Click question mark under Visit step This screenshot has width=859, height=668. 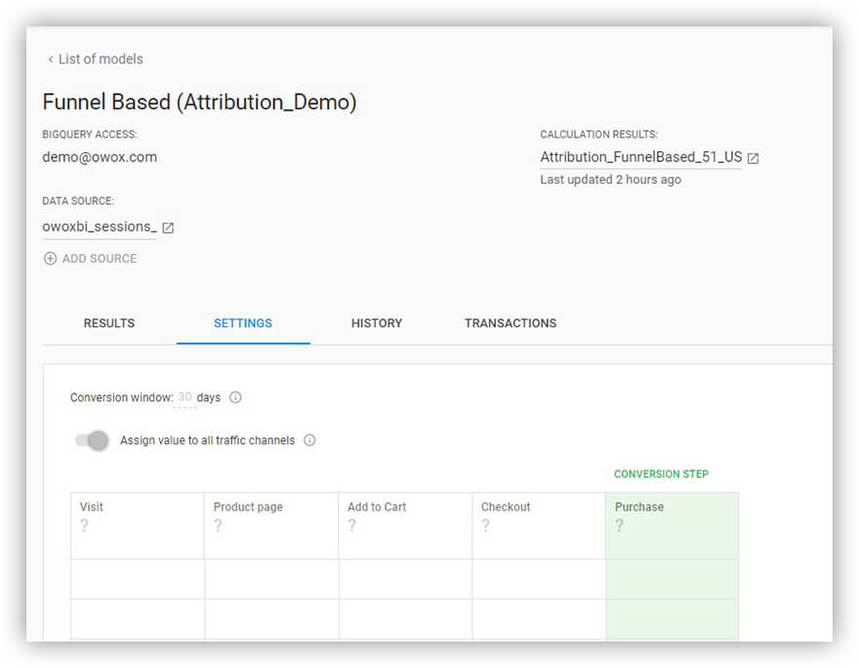(x=84, y=526)
